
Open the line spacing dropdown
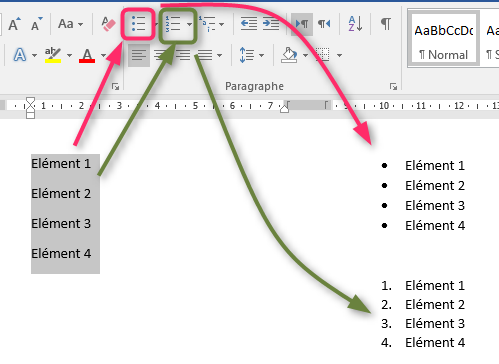tap(252, 55)
